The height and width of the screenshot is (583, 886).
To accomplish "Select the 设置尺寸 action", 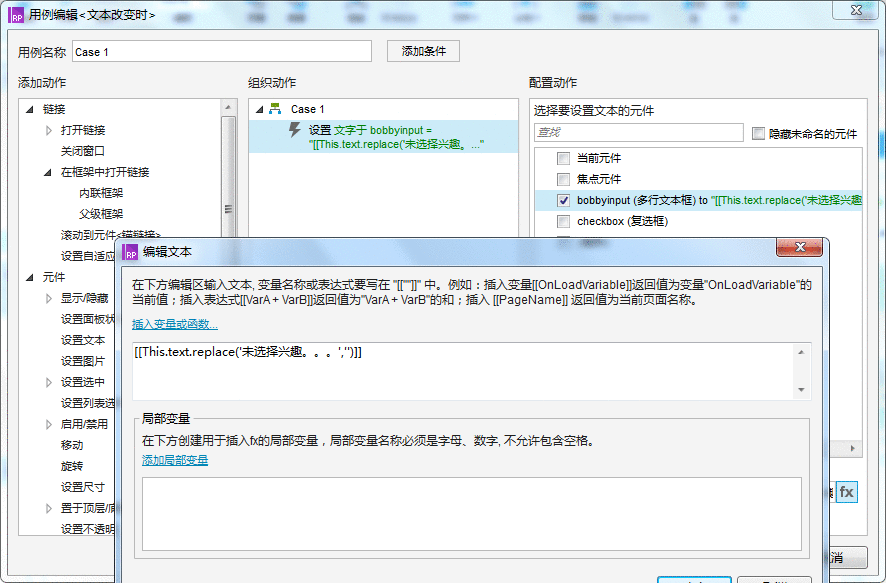I will point(82,487).
